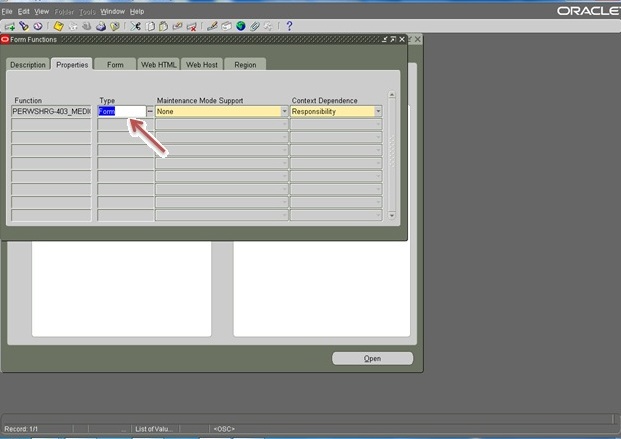Click the ORACLE logo at top right
The image size is (621, 439).
(x=589, y=11)
